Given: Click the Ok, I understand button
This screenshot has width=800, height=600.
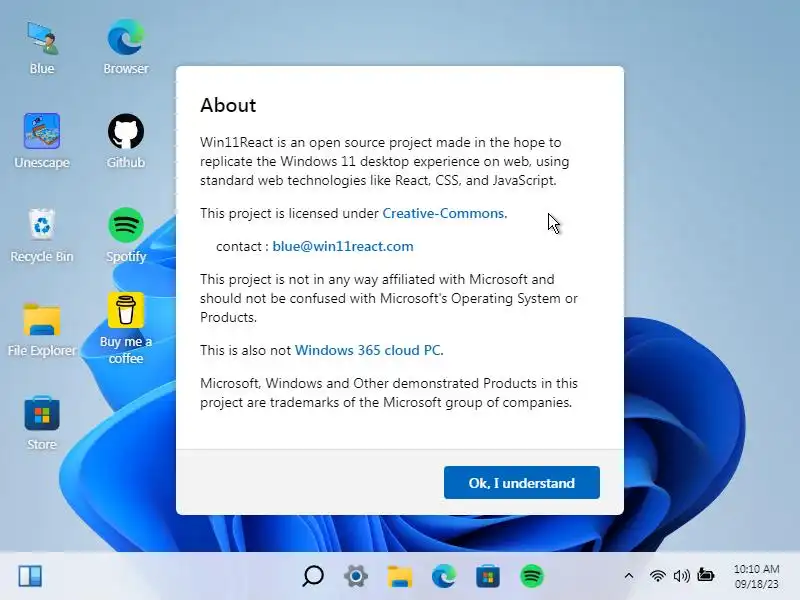Looking at the screenshot, I should pos(521,483).
